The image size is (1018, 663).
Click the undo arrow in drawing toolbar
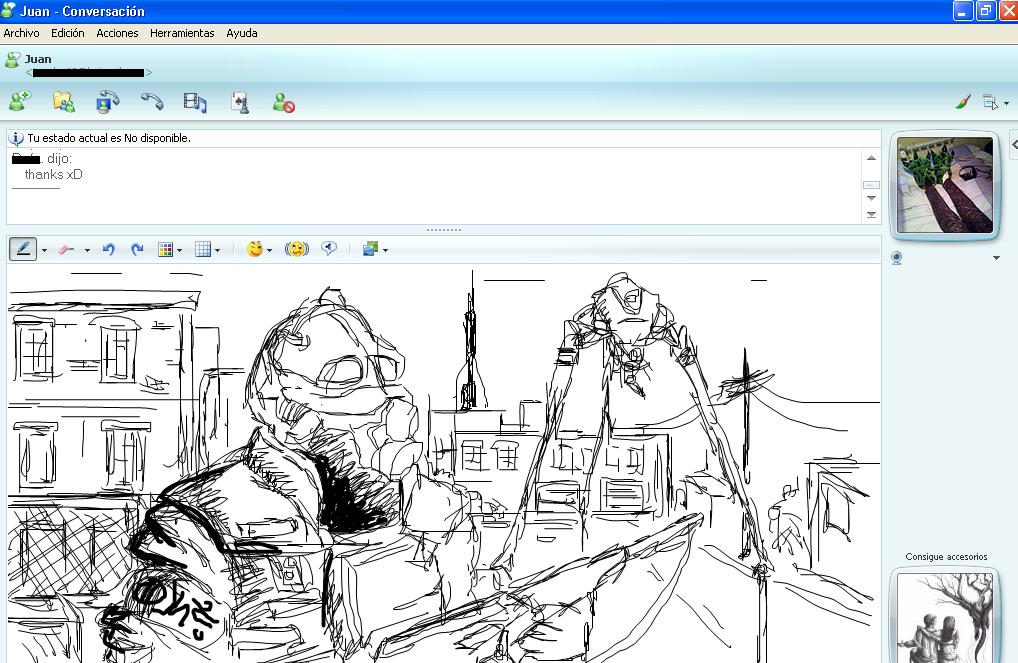108,249
